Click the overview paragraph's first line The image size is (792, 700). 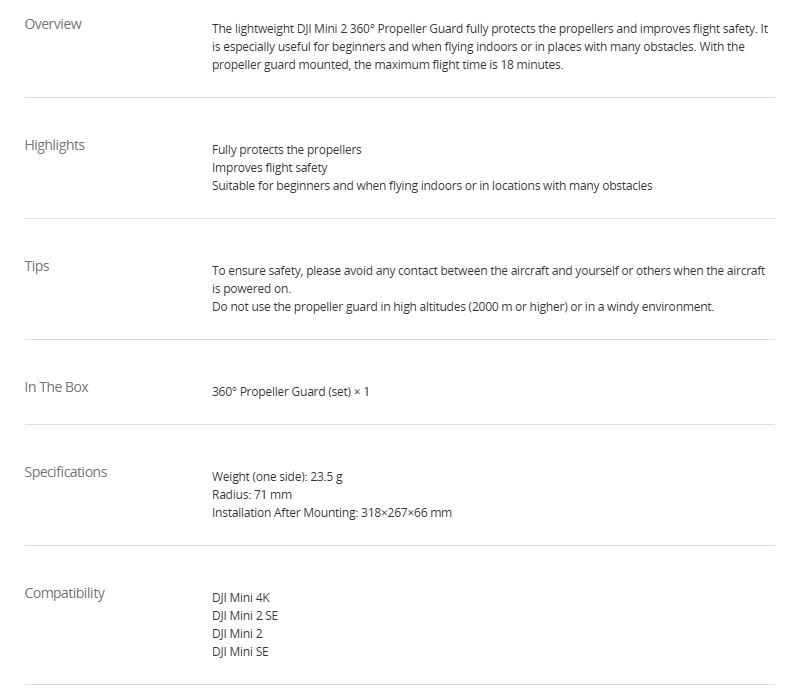pyautogui.click(x=489, y=29)
